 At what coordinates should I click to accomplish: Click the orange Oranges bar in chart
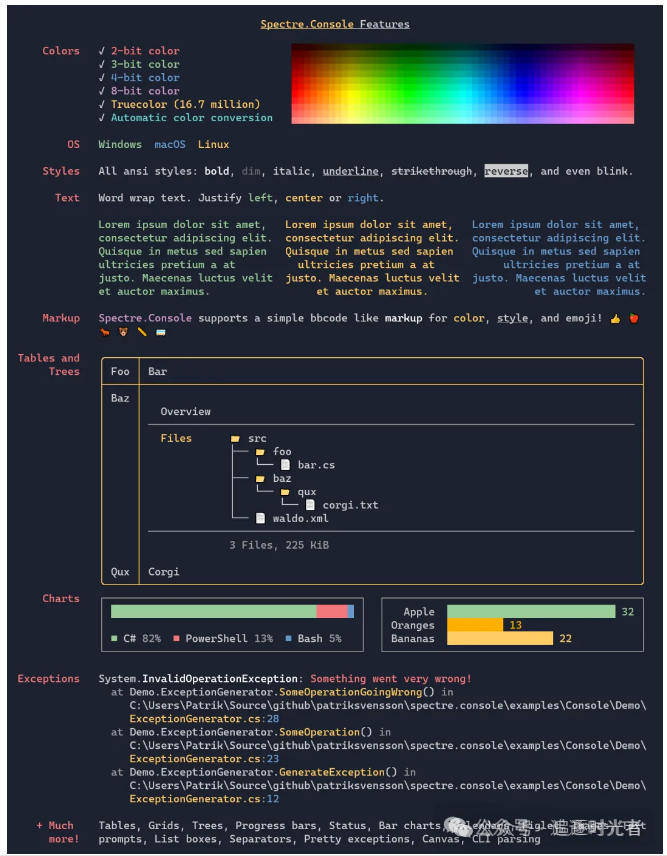pyautogui.click(x=475, y=625)
